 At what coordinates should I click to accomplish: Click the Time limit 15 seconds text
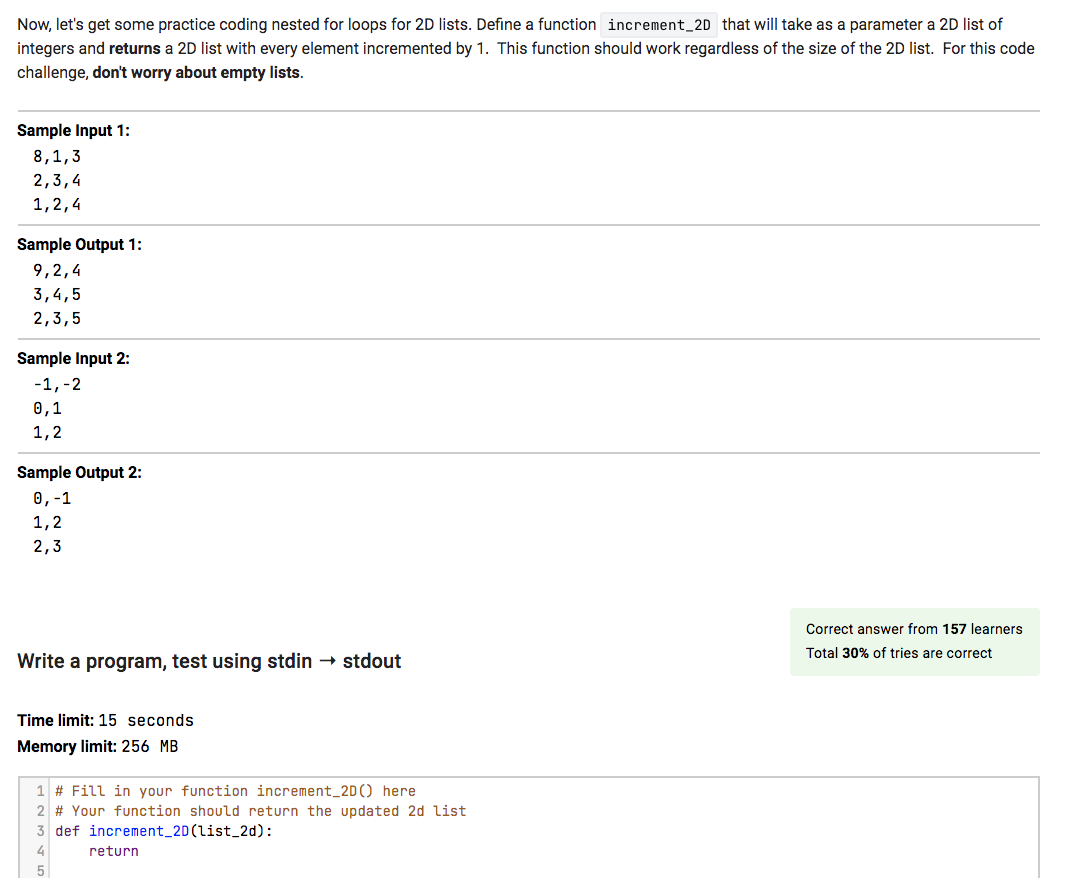click(x=105, y=720)
